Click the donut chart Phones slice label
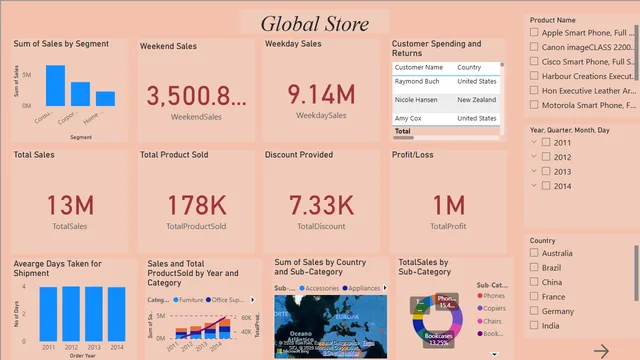Image resolution: width=640 pixels, height=360 pixels. click(447, 302)
